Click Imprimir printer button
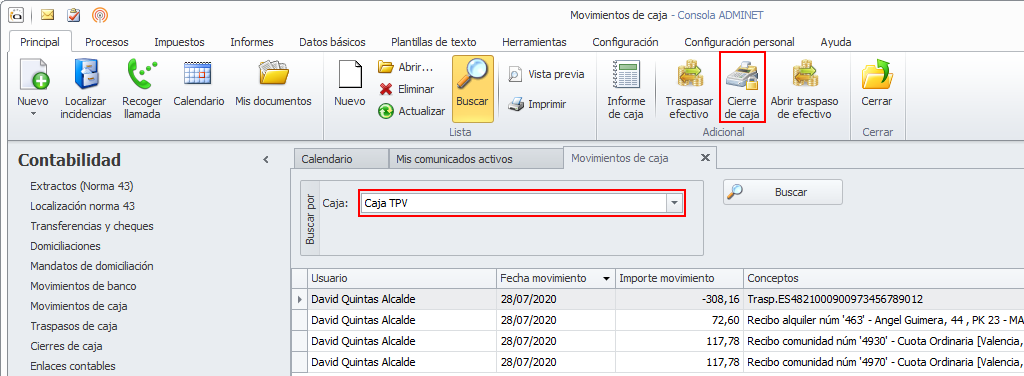Image resolution: width=1024 pixels, height=376 pixels. pyautogui.click(x=537, y=104)
